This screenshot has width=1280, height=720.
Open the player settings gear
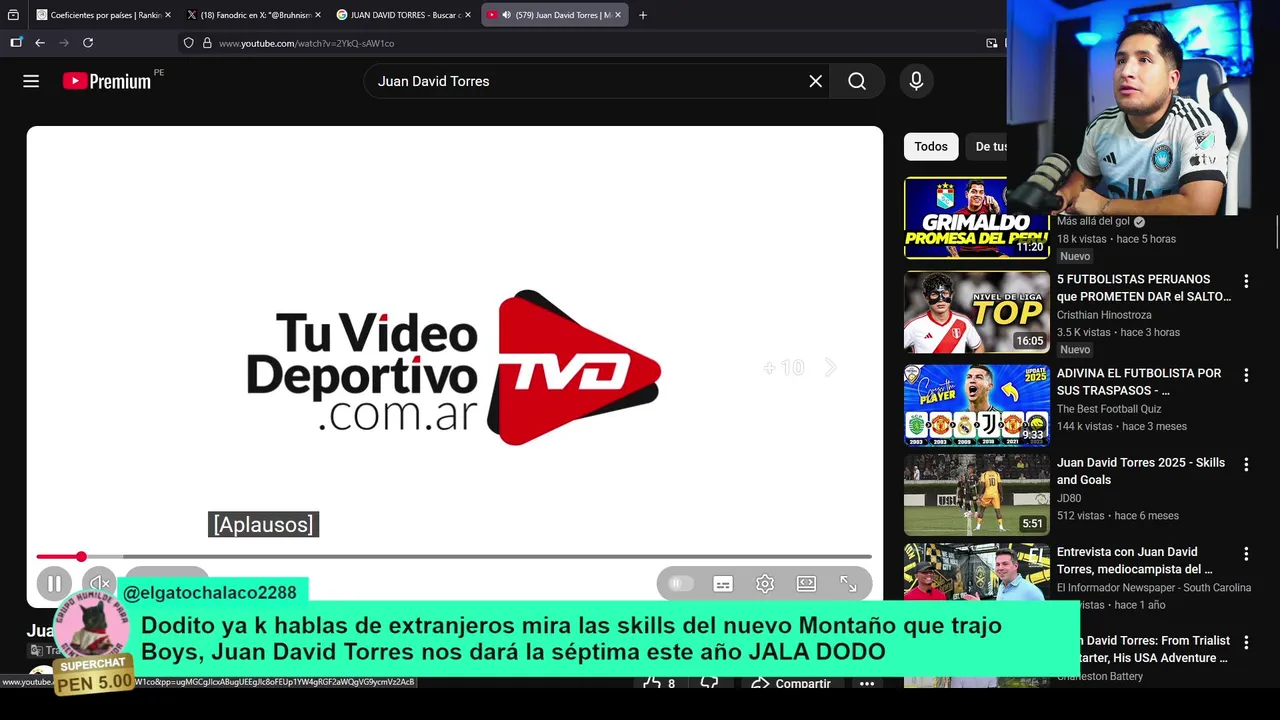coord(765,583)
